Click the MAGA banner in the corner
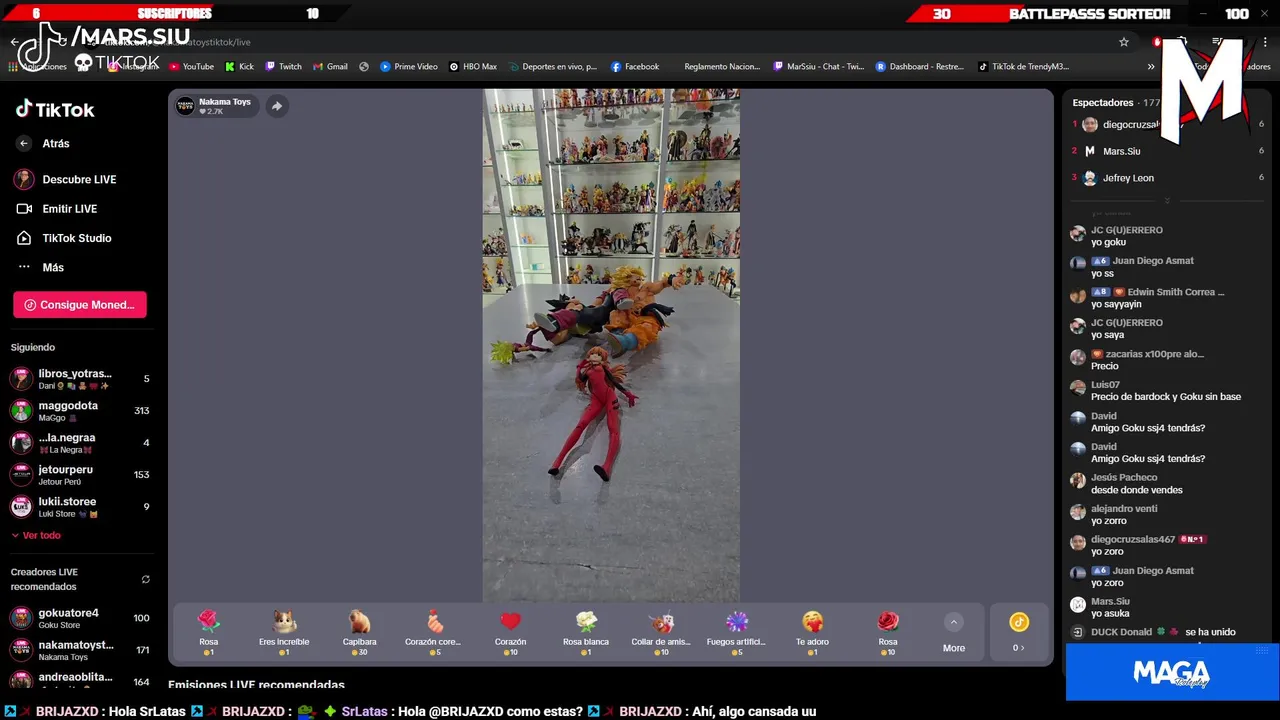This screenshot has height=720, width=1280. pyautogui.click(x=1171, y=672)
